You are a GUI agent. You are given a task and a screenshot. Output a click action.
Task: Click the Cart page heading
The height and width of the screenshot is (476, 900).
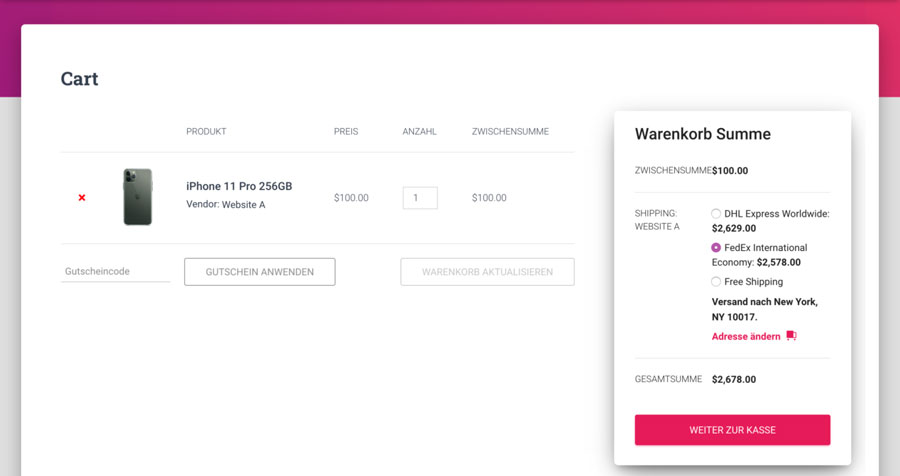[x=79, y=79]
